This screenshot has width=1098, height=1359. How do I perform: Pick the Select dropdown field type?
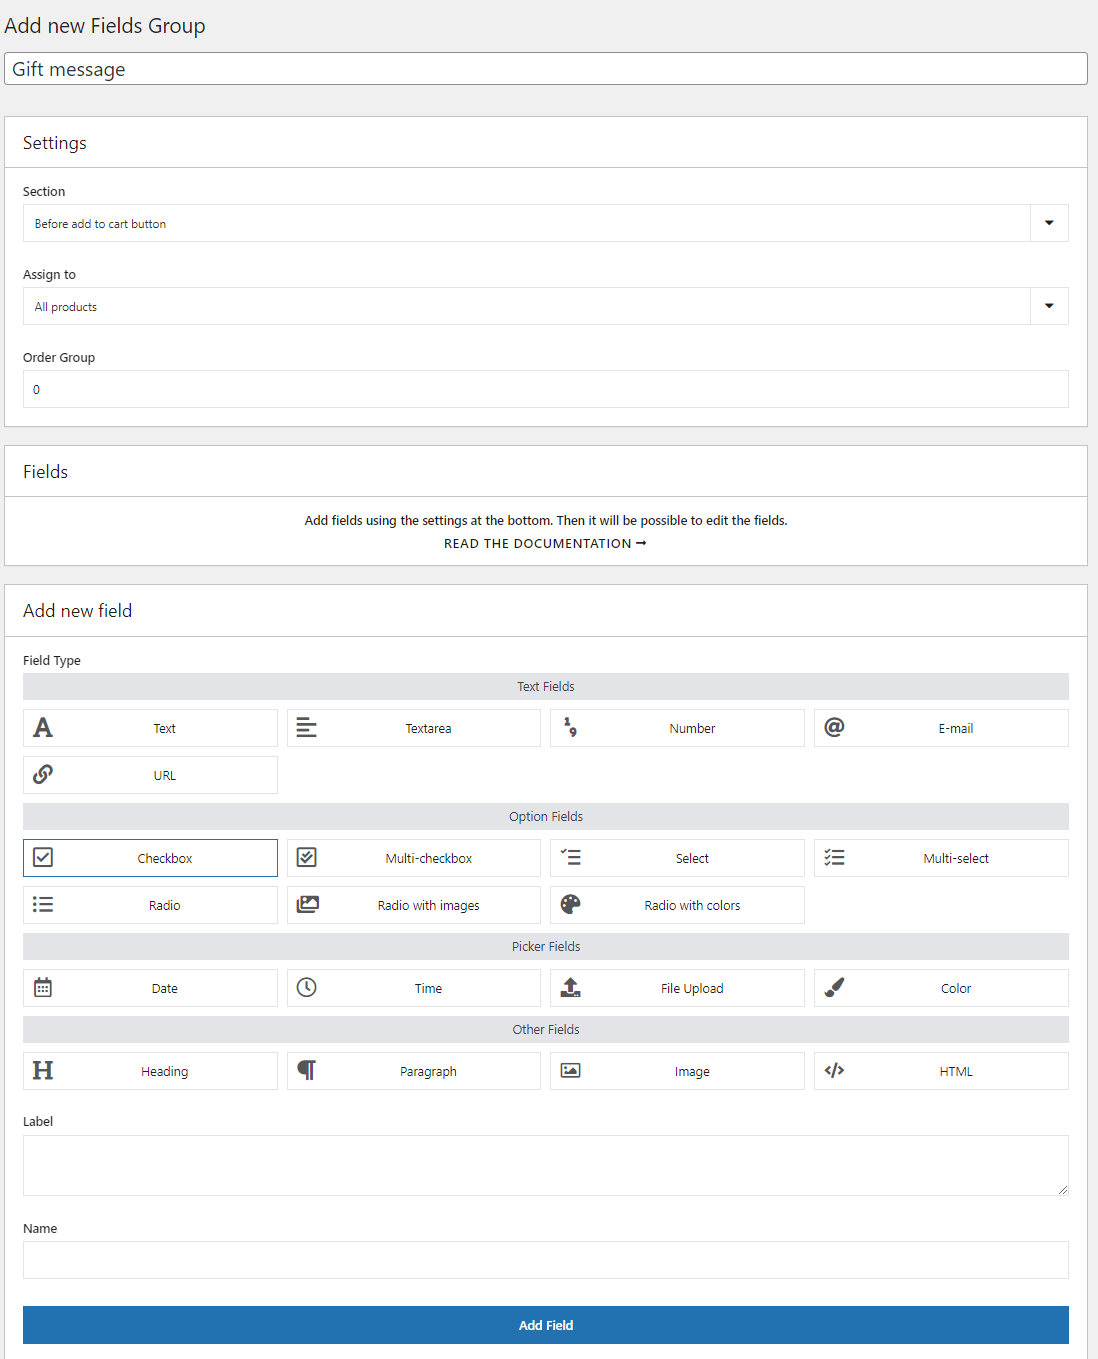click(x=677, y=858)
